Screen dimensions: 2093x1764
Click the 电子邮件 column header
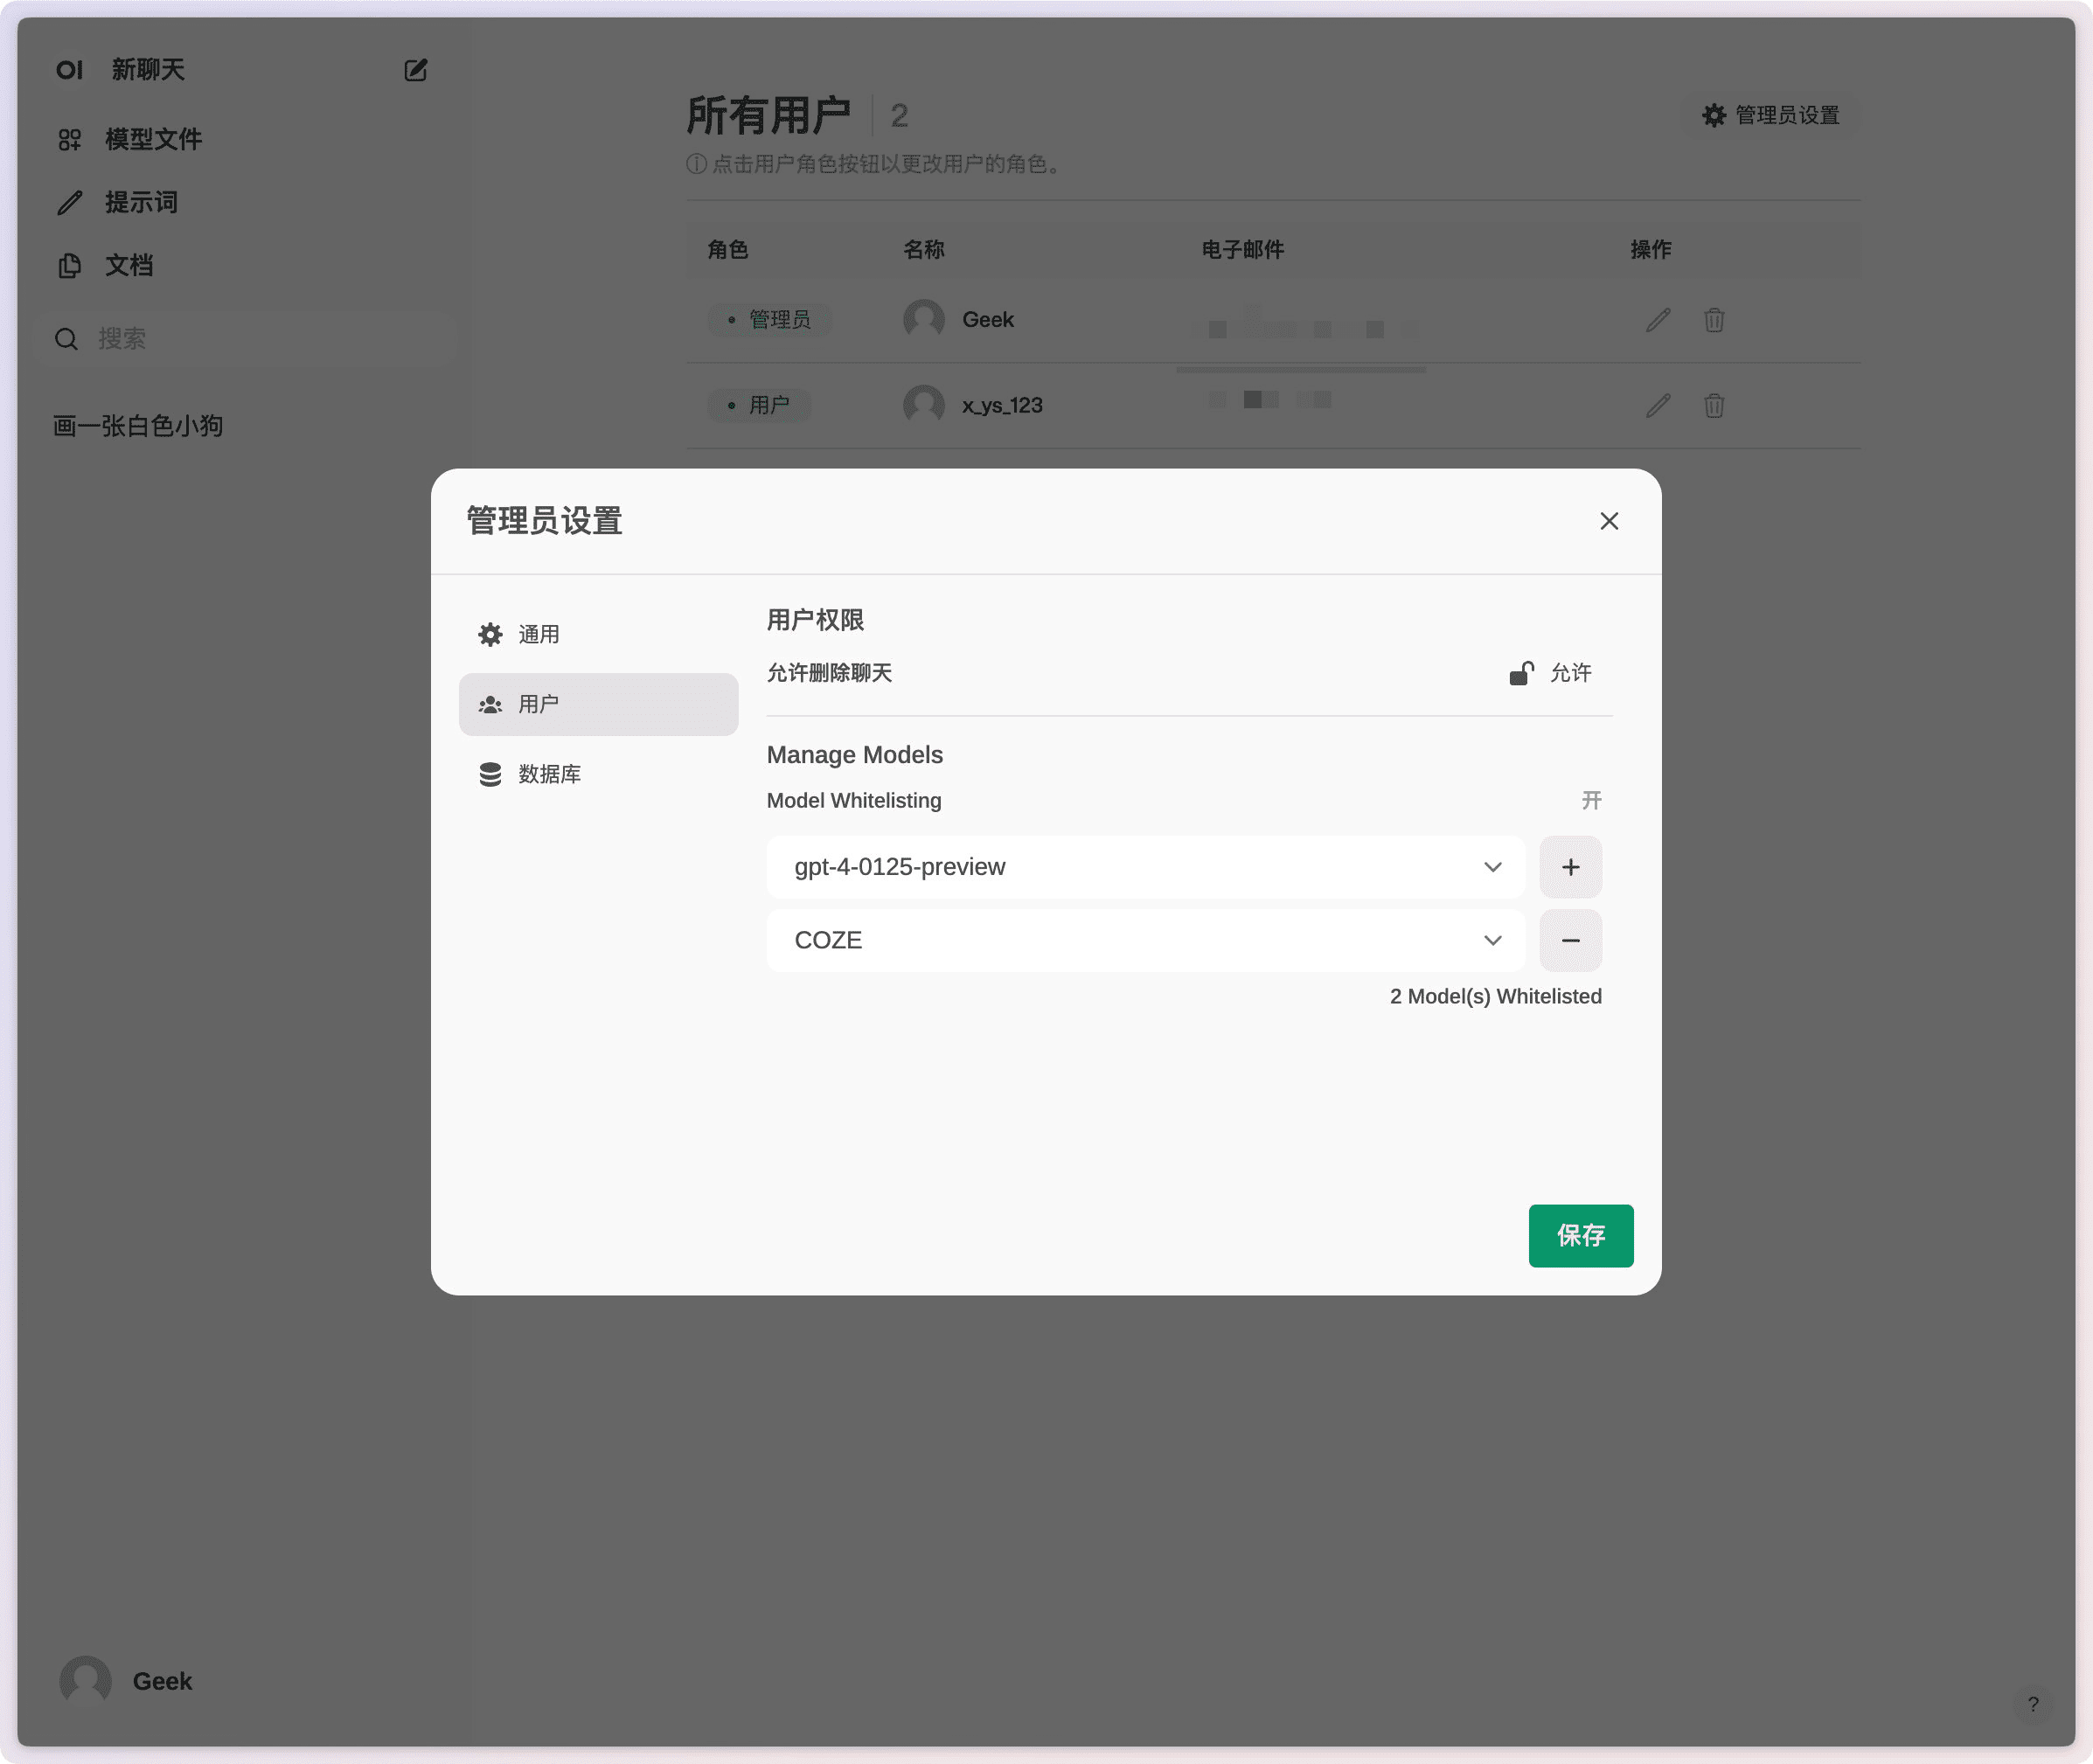pos(1242,250)
